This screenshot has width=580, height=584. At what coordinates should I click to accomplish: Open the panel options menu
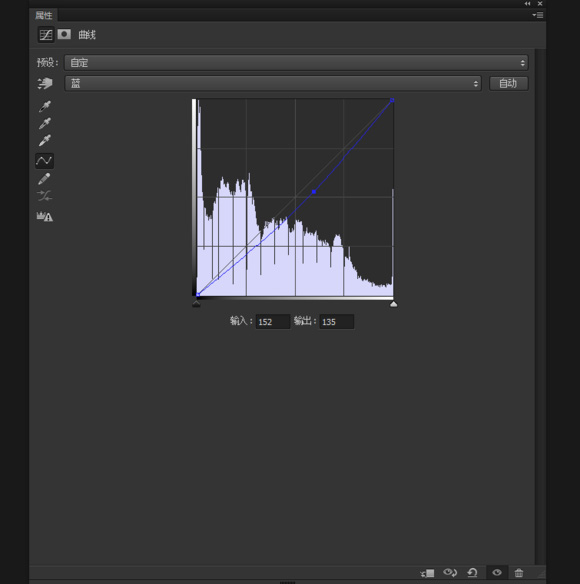[538, 15]
